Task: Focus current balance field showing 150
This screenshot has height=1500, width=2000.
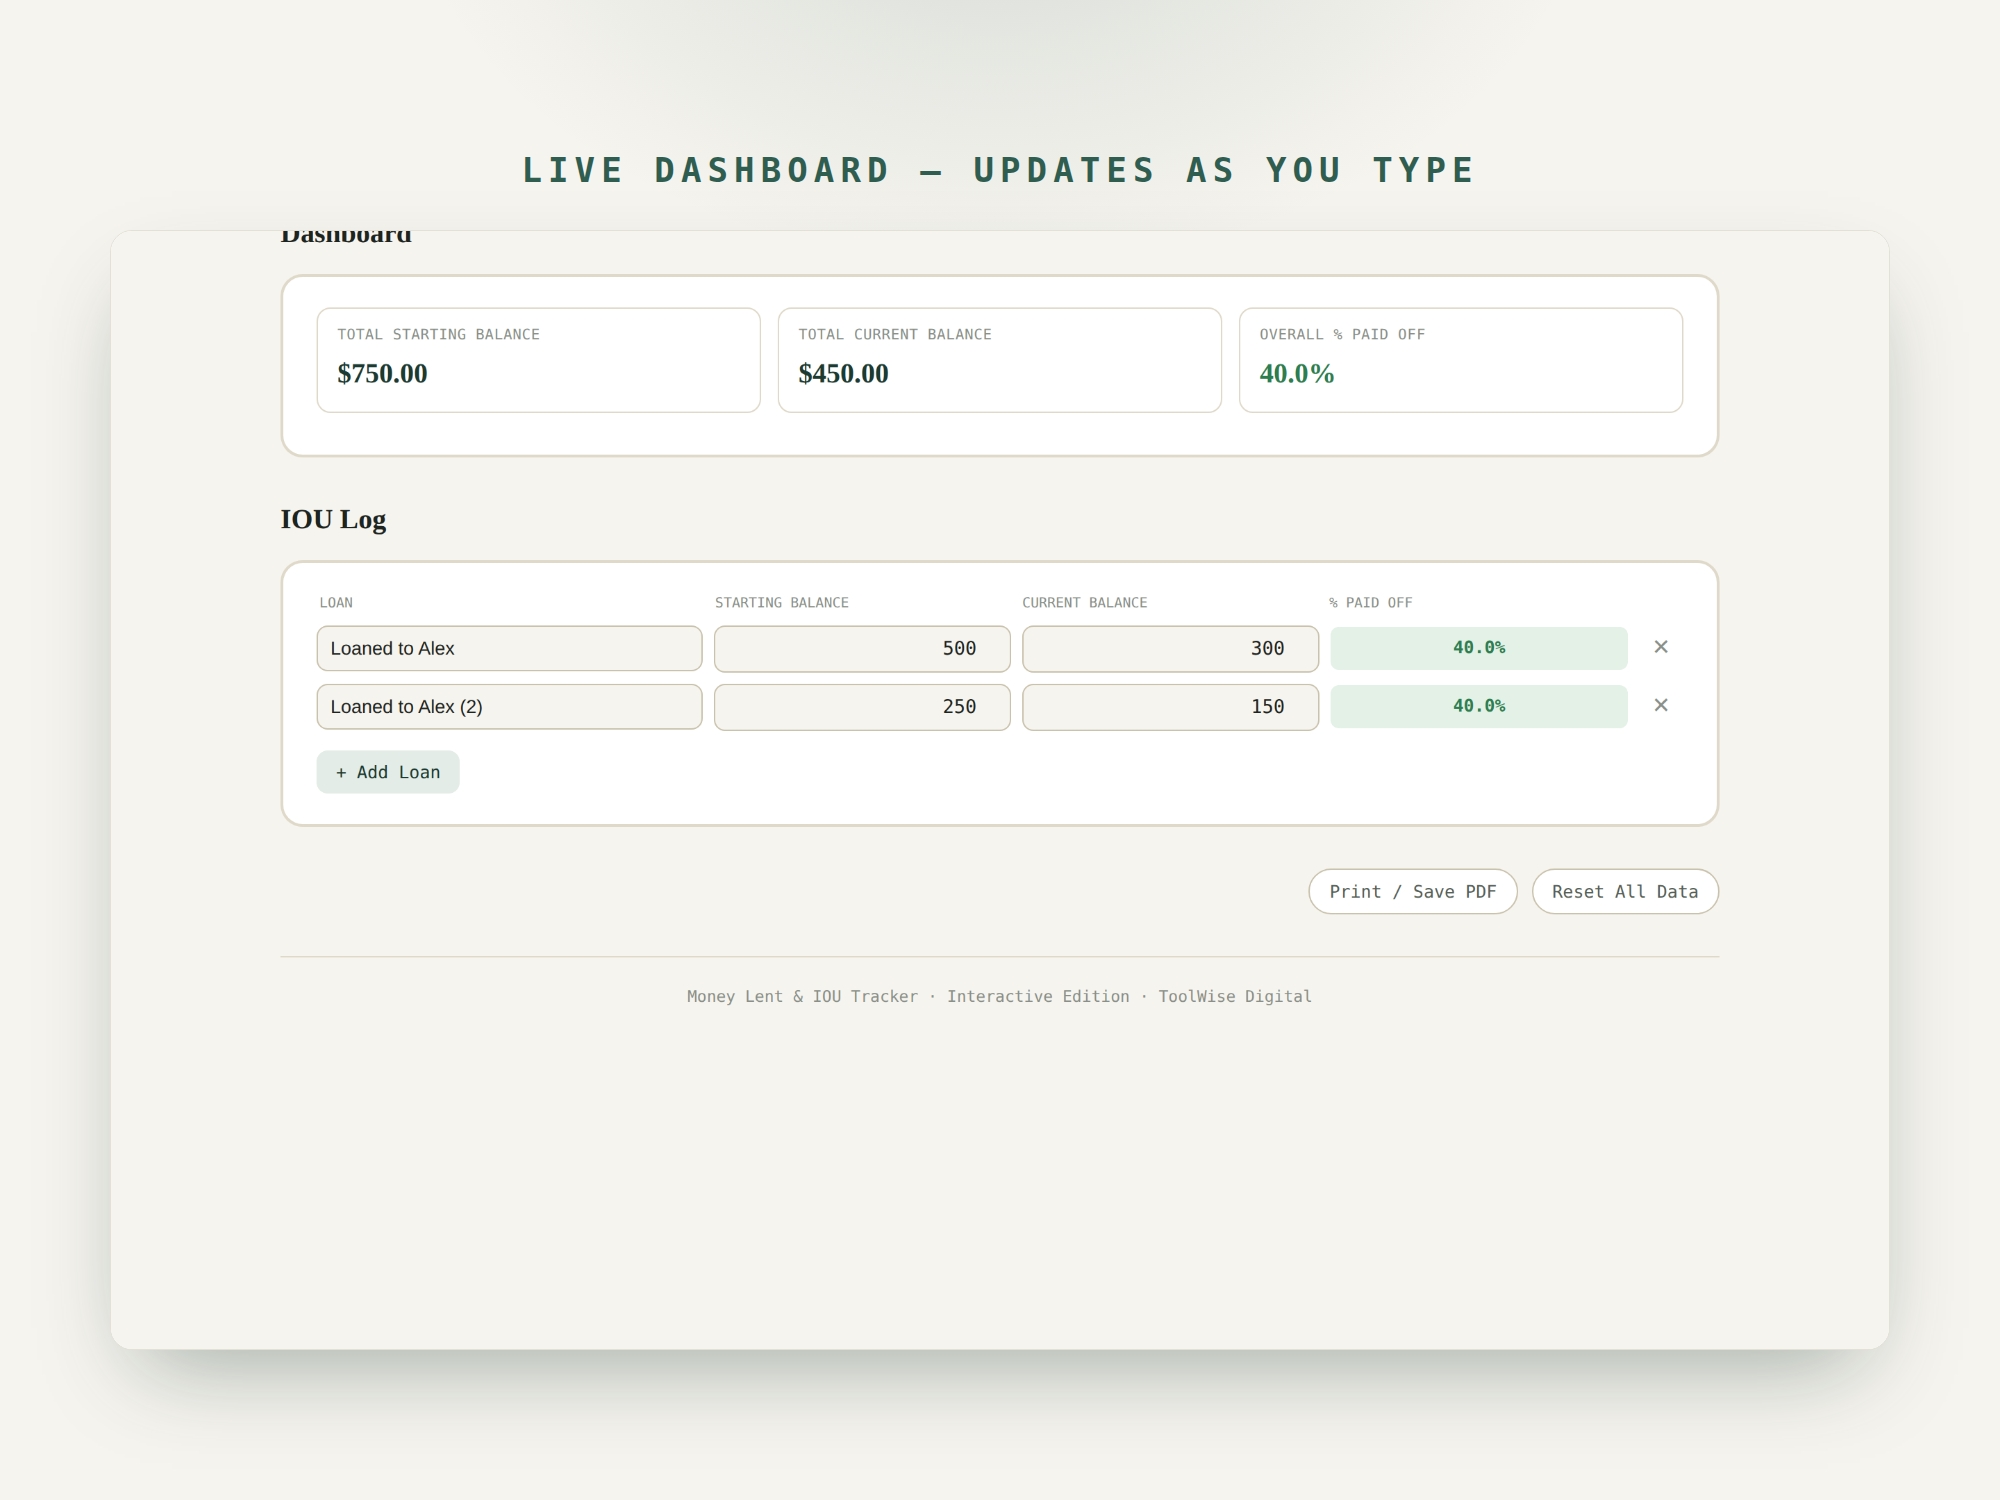Action: click(1170, 707)
